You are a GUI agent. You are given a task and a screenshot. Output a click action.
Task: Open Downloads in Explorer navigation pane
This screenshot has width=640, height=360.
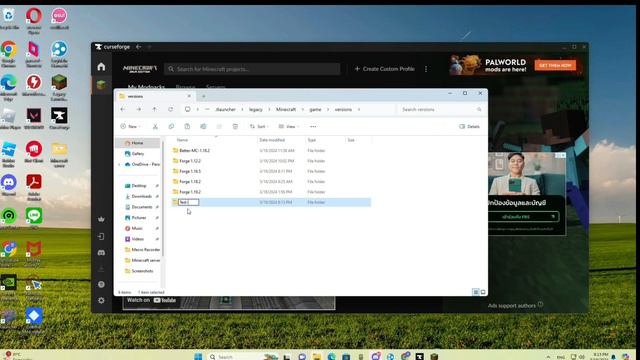click(141, 196)
